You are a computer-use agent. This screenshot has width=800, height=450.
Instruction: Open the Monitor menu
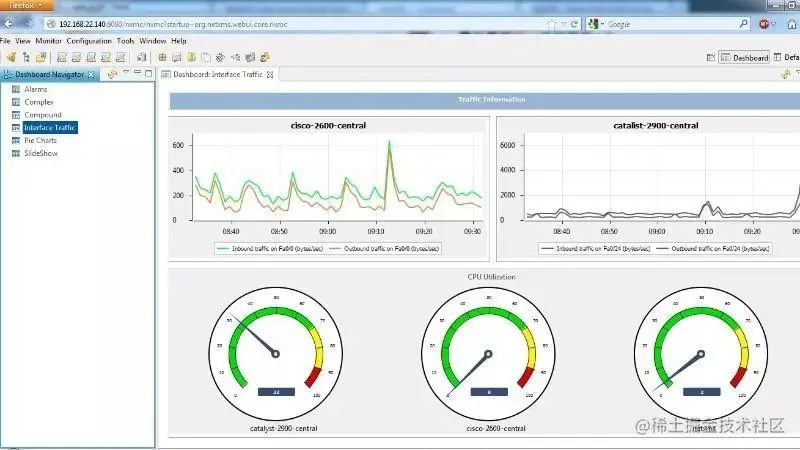point(49,41)
